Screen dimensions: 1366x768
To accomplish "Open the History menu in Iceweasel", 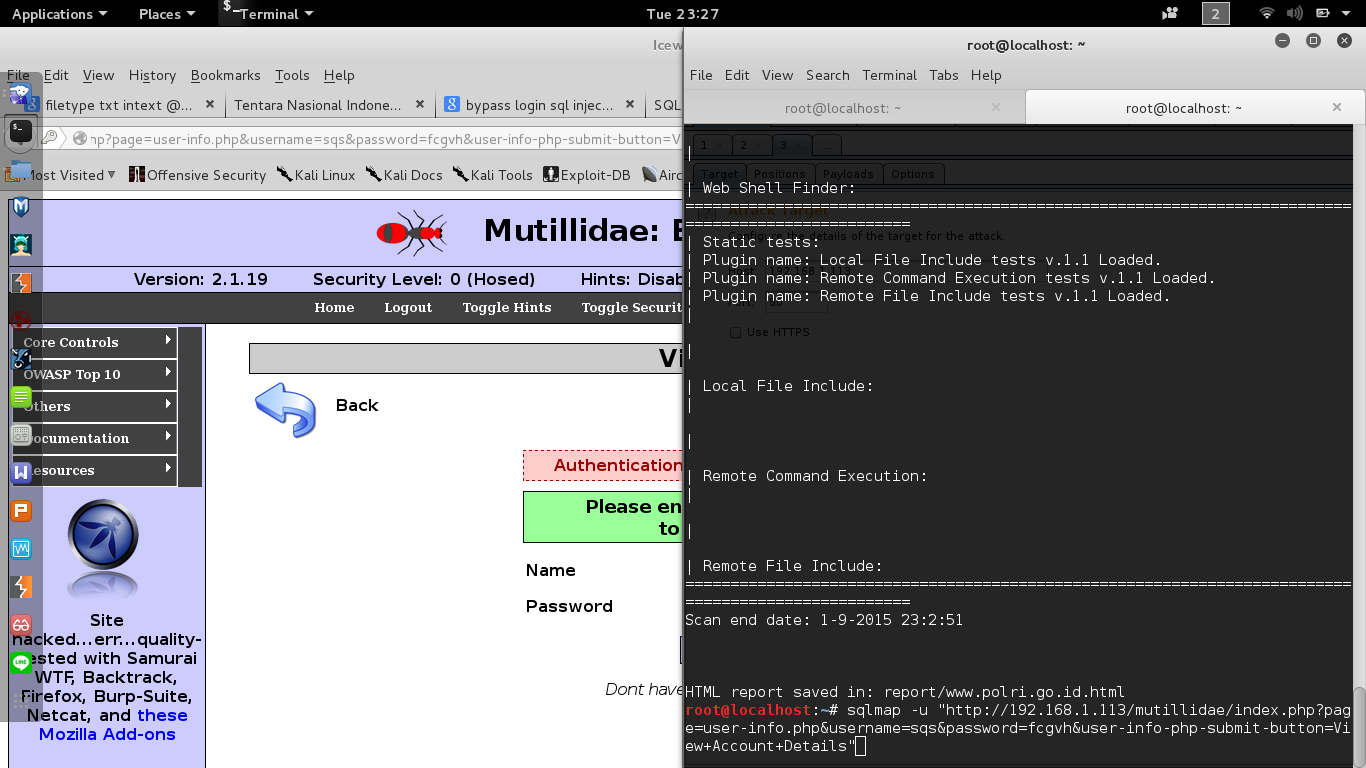I will (152, 75).
